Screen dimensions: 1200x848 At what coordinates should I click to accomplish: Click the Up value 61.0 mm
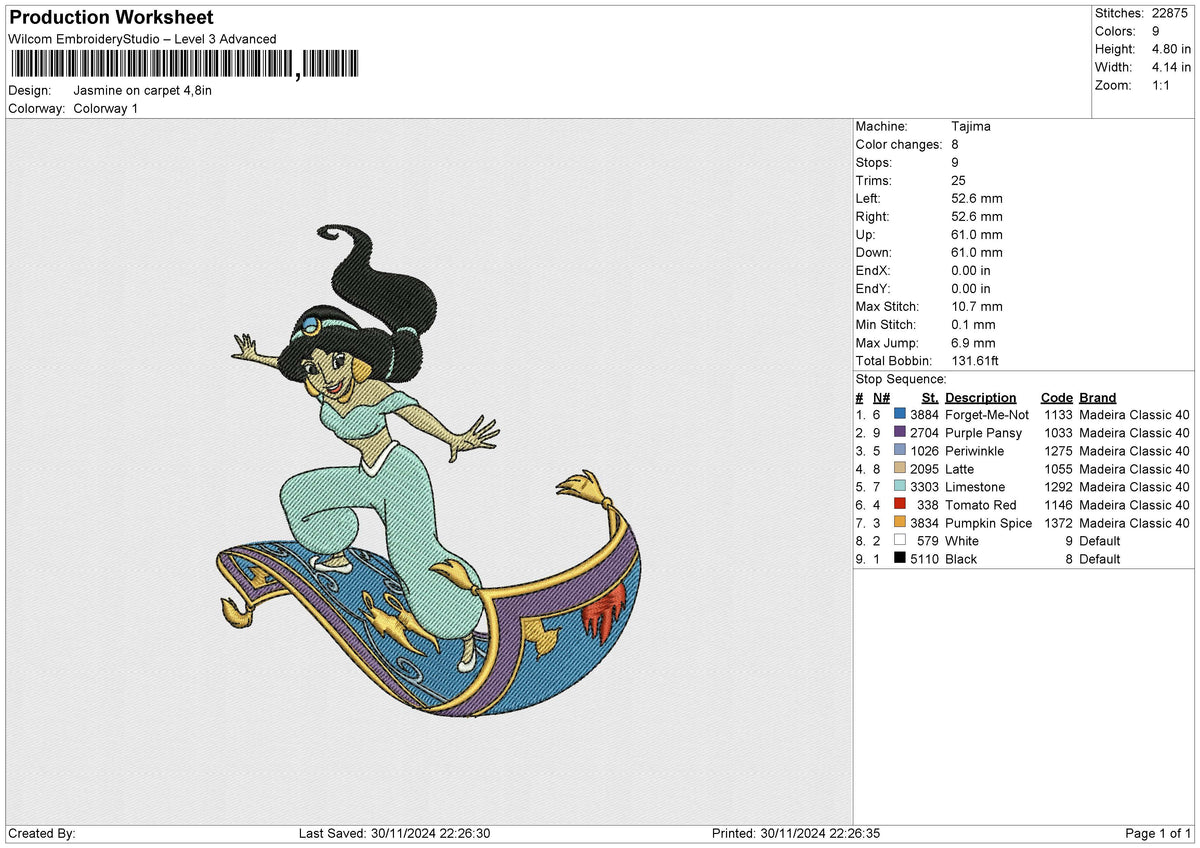pyautogui.click(x=977, y=234)
